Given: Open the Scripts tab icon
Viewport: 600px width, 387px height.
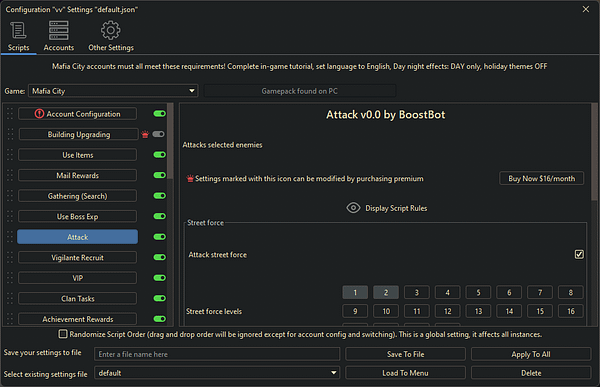Looking at the screenshot, I should [18, 31].
